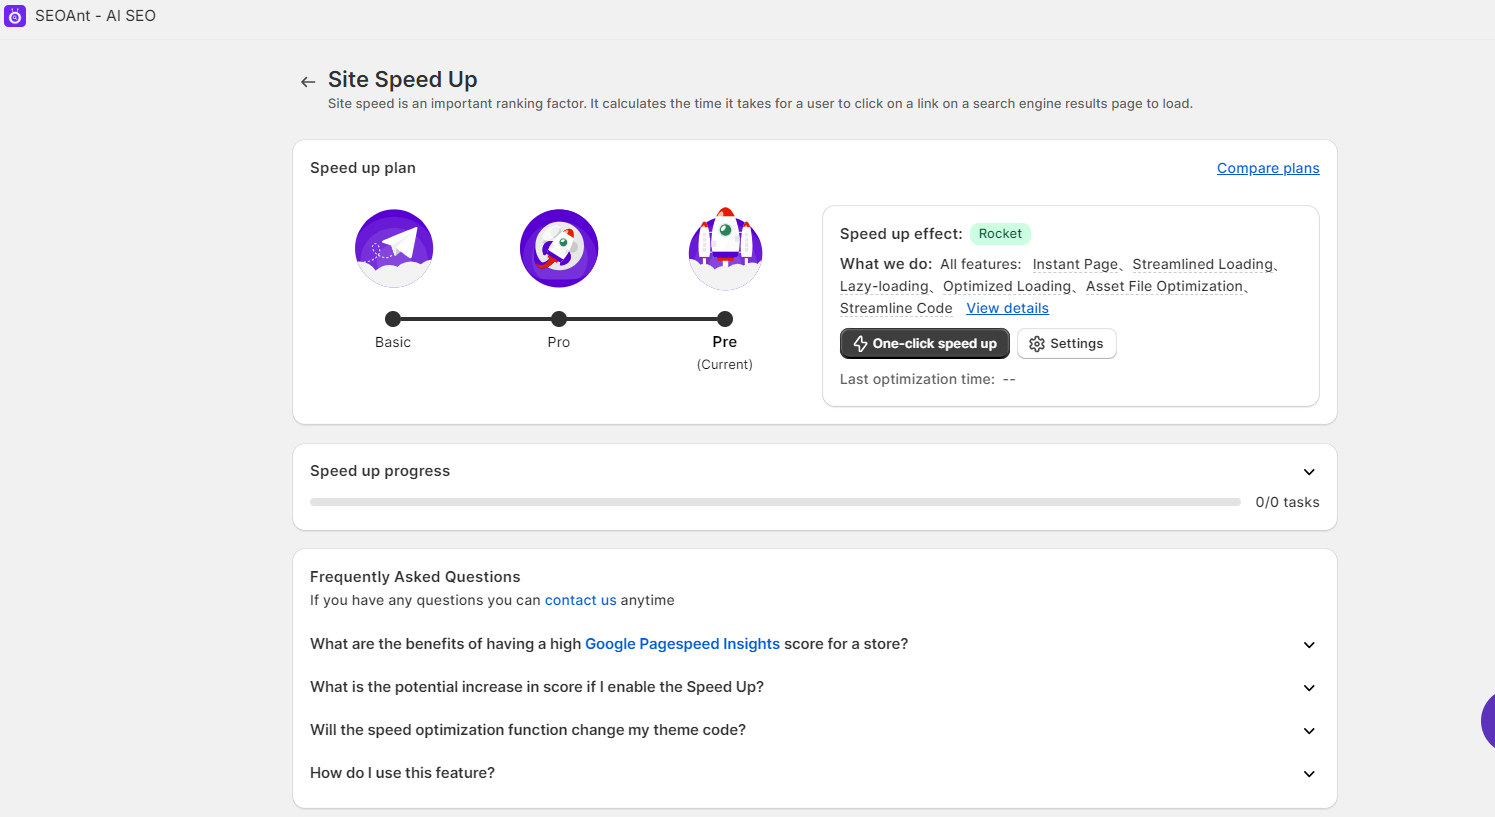Select the Pre plan slider point
Image resolution: width=1495 pixels, height=817 pixels.
(x=725, y=319)
